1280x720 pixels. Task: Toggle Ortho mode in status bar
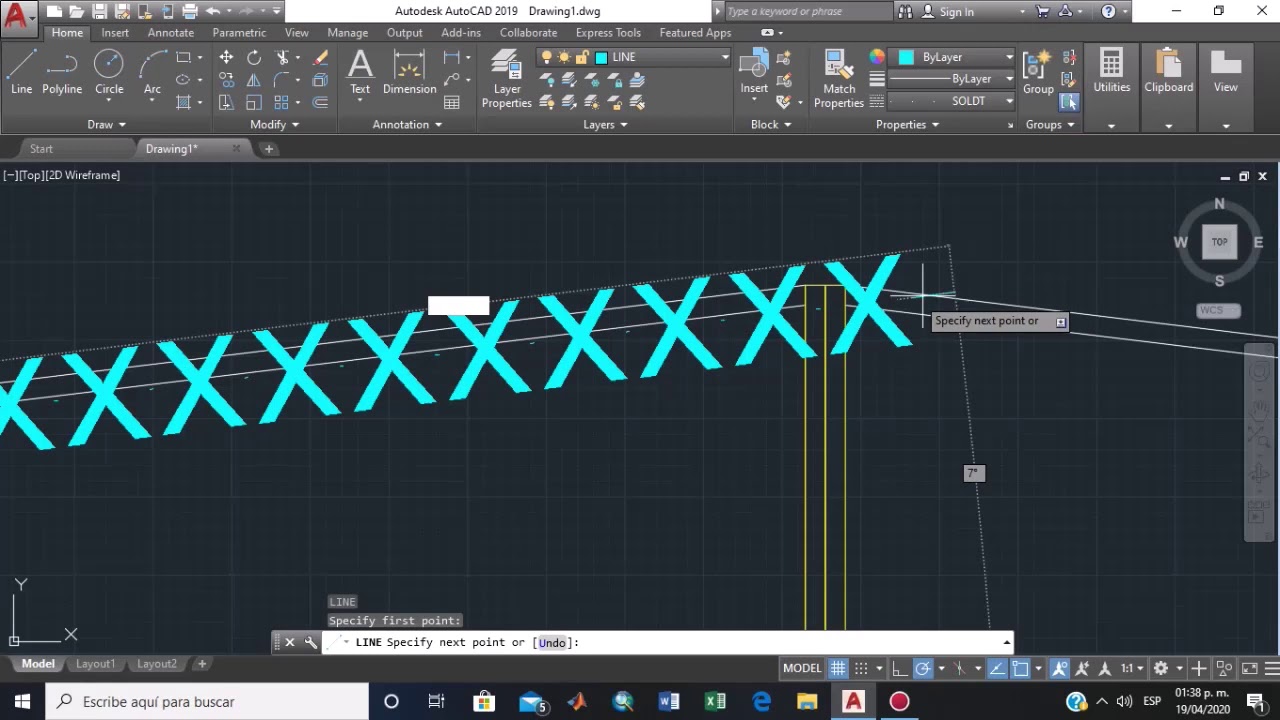coord(900,668)
